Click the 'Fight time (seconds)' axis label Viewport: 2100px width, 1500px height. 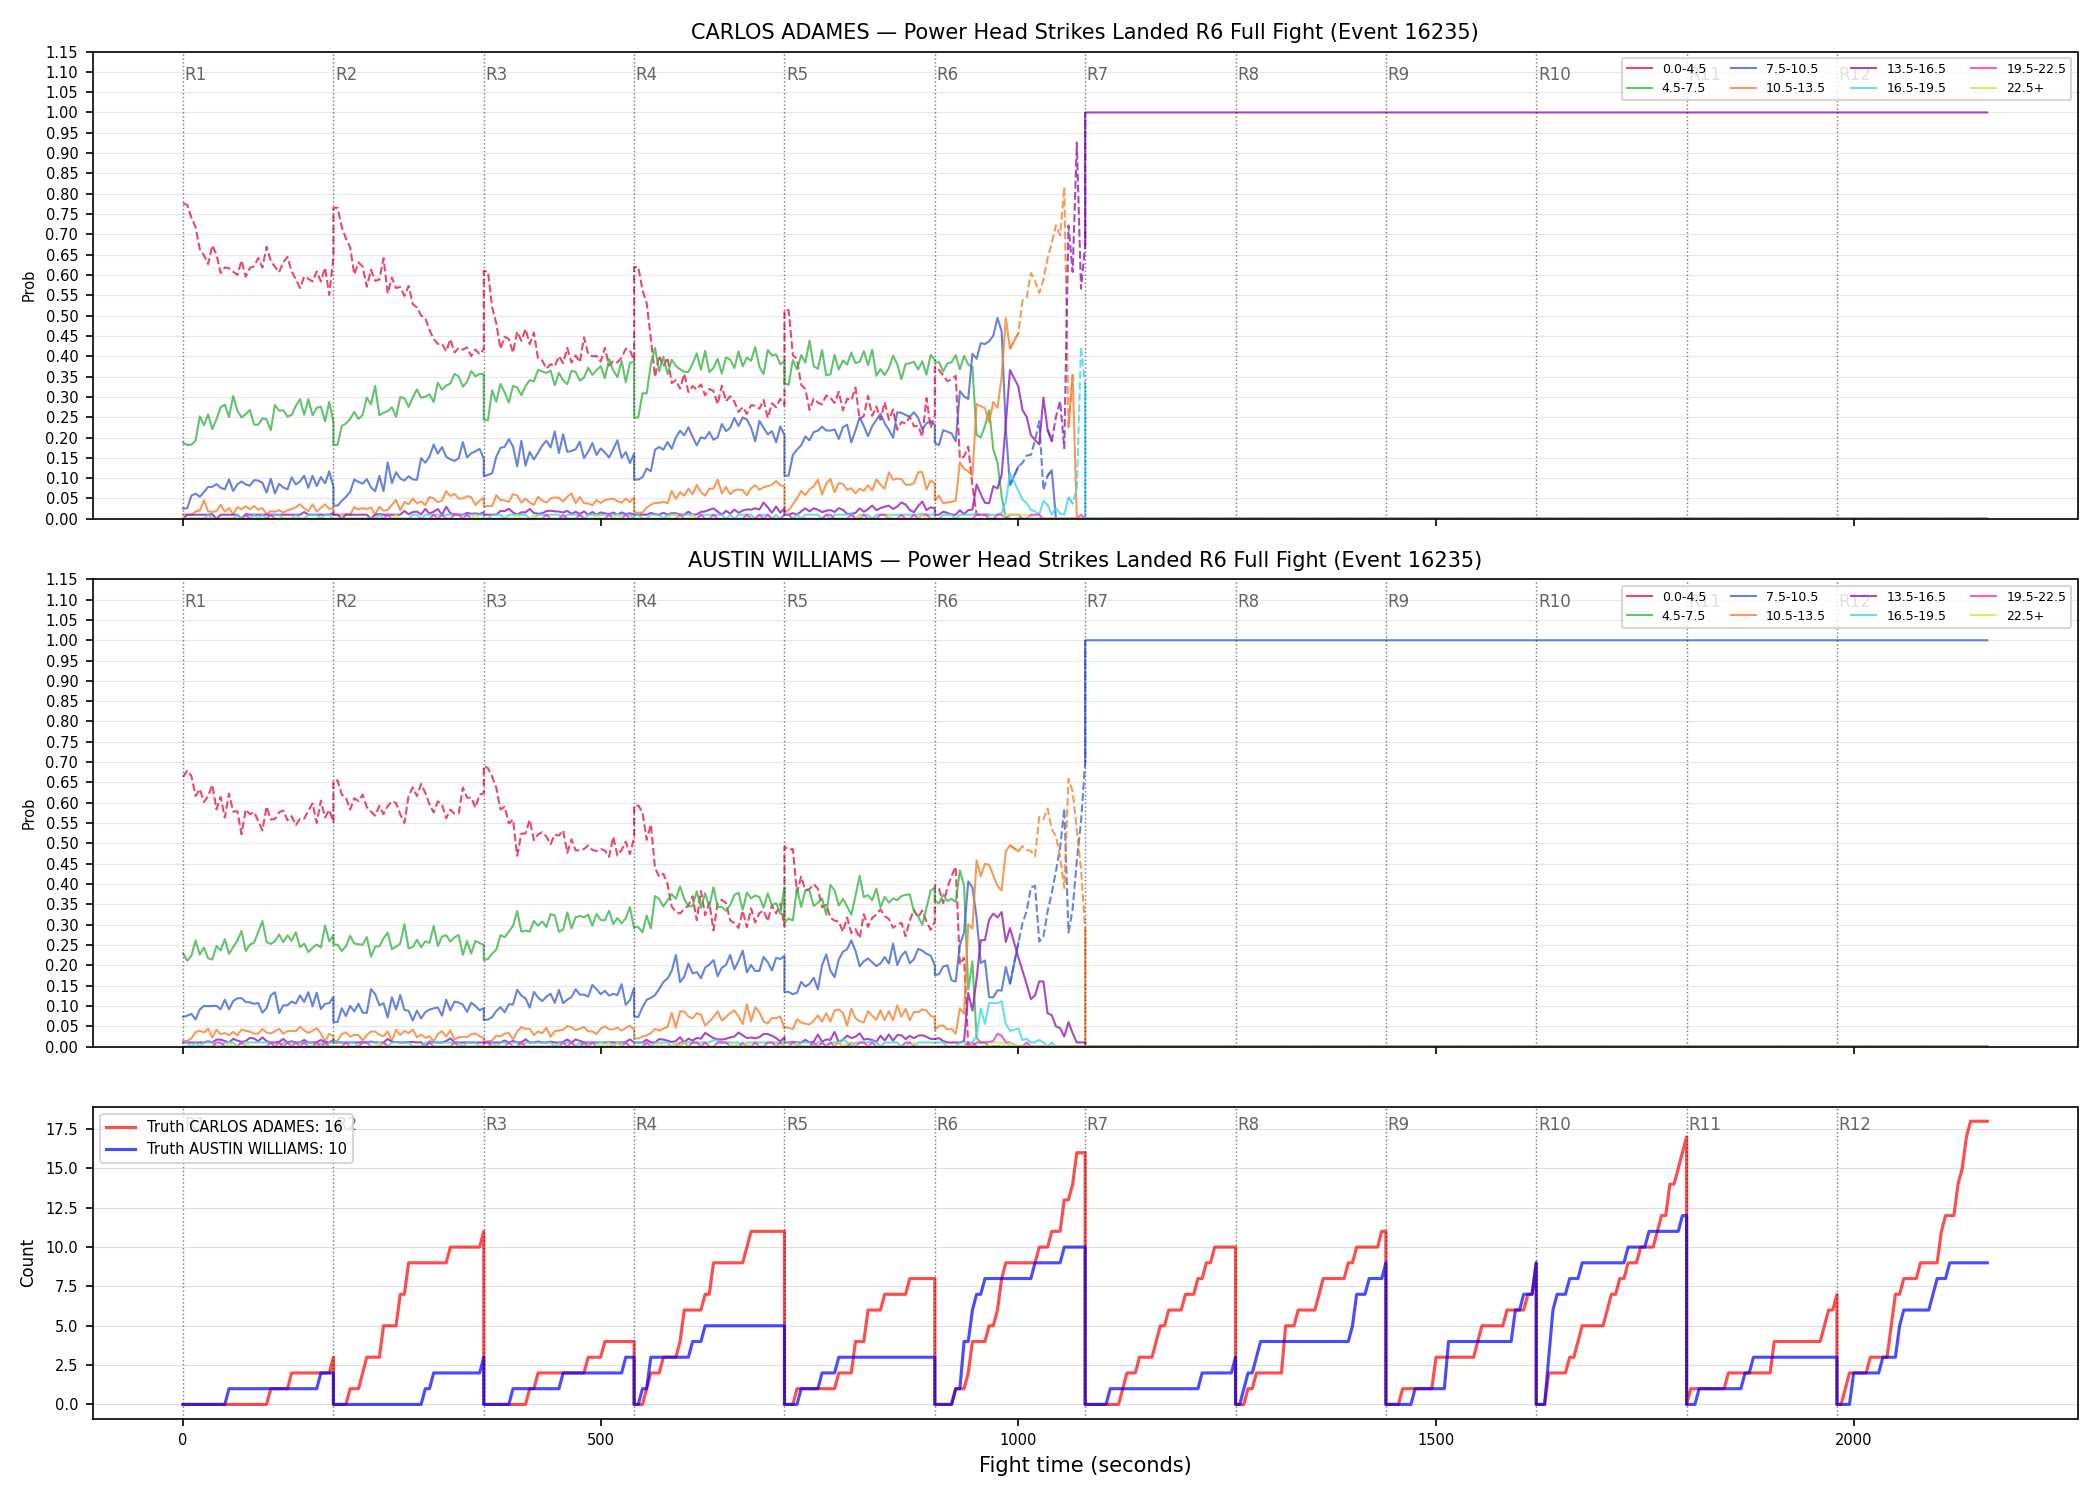pyautogui.click(x=1085, y=1465)
